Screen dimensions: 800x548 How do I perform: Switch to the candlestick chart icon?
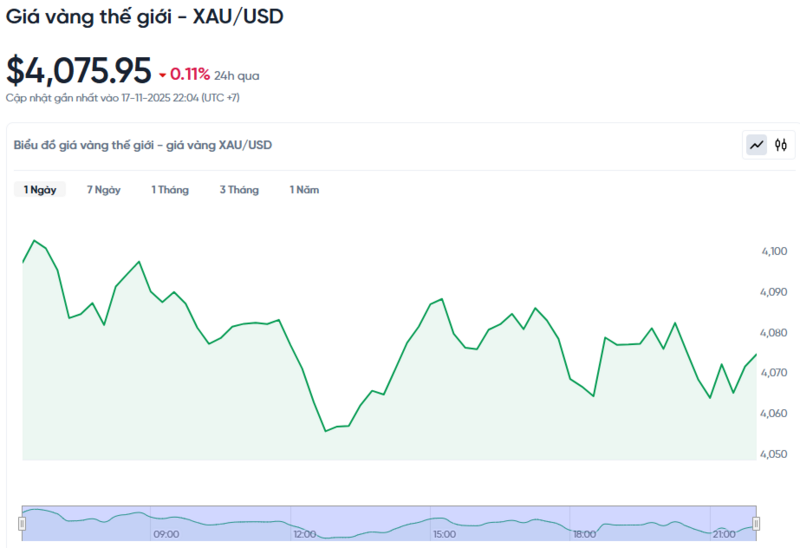coord(781,146)
